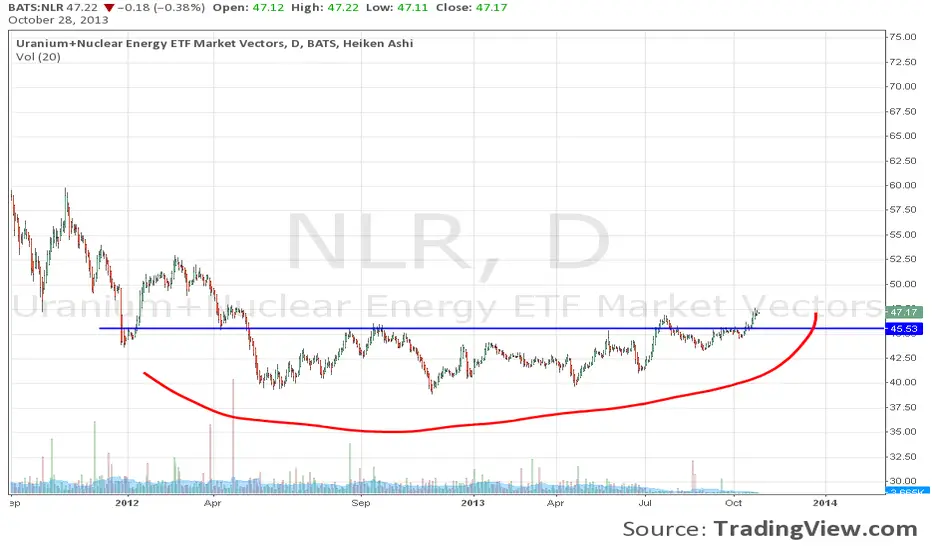Click the 60.00 price axis label
The height and width of the screenshot is (550, 932).
(x=902, y=185)
